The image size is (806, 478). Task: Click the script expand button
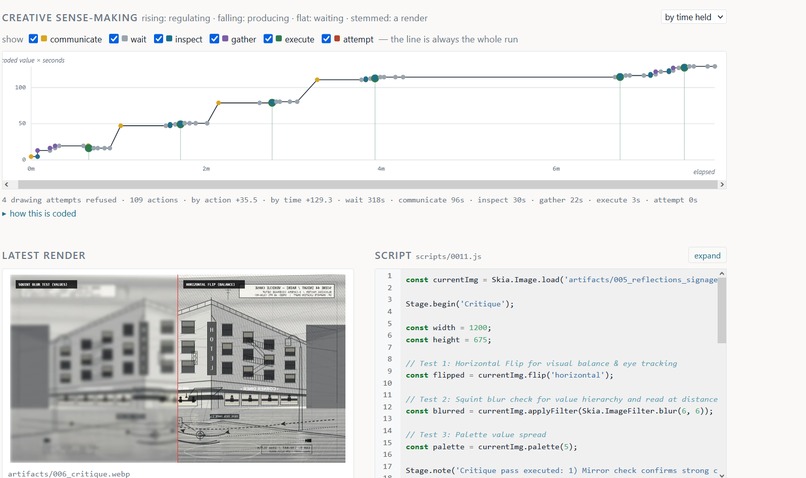(x=707, y=255)
